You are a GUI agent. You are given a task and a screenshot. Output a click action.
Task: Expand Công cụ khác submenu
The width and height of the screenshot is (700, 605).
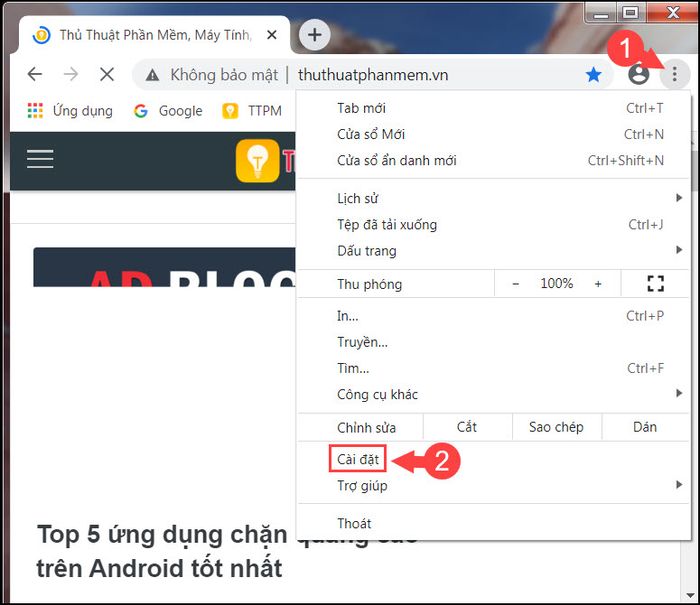[x=493, y=394]
